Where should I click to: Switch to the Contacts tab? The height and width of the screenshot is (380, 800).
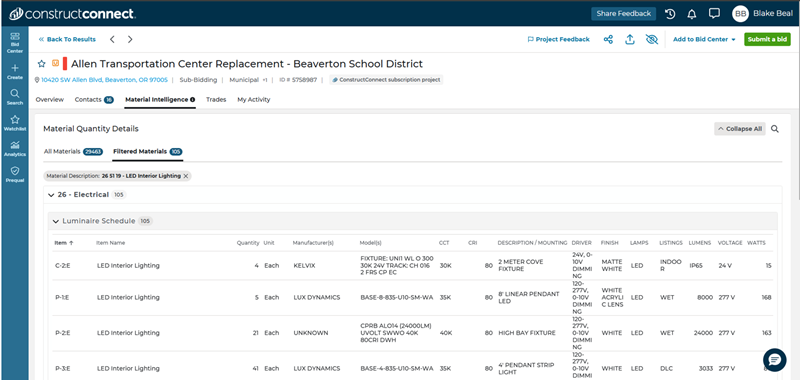[x=94, y=99]
